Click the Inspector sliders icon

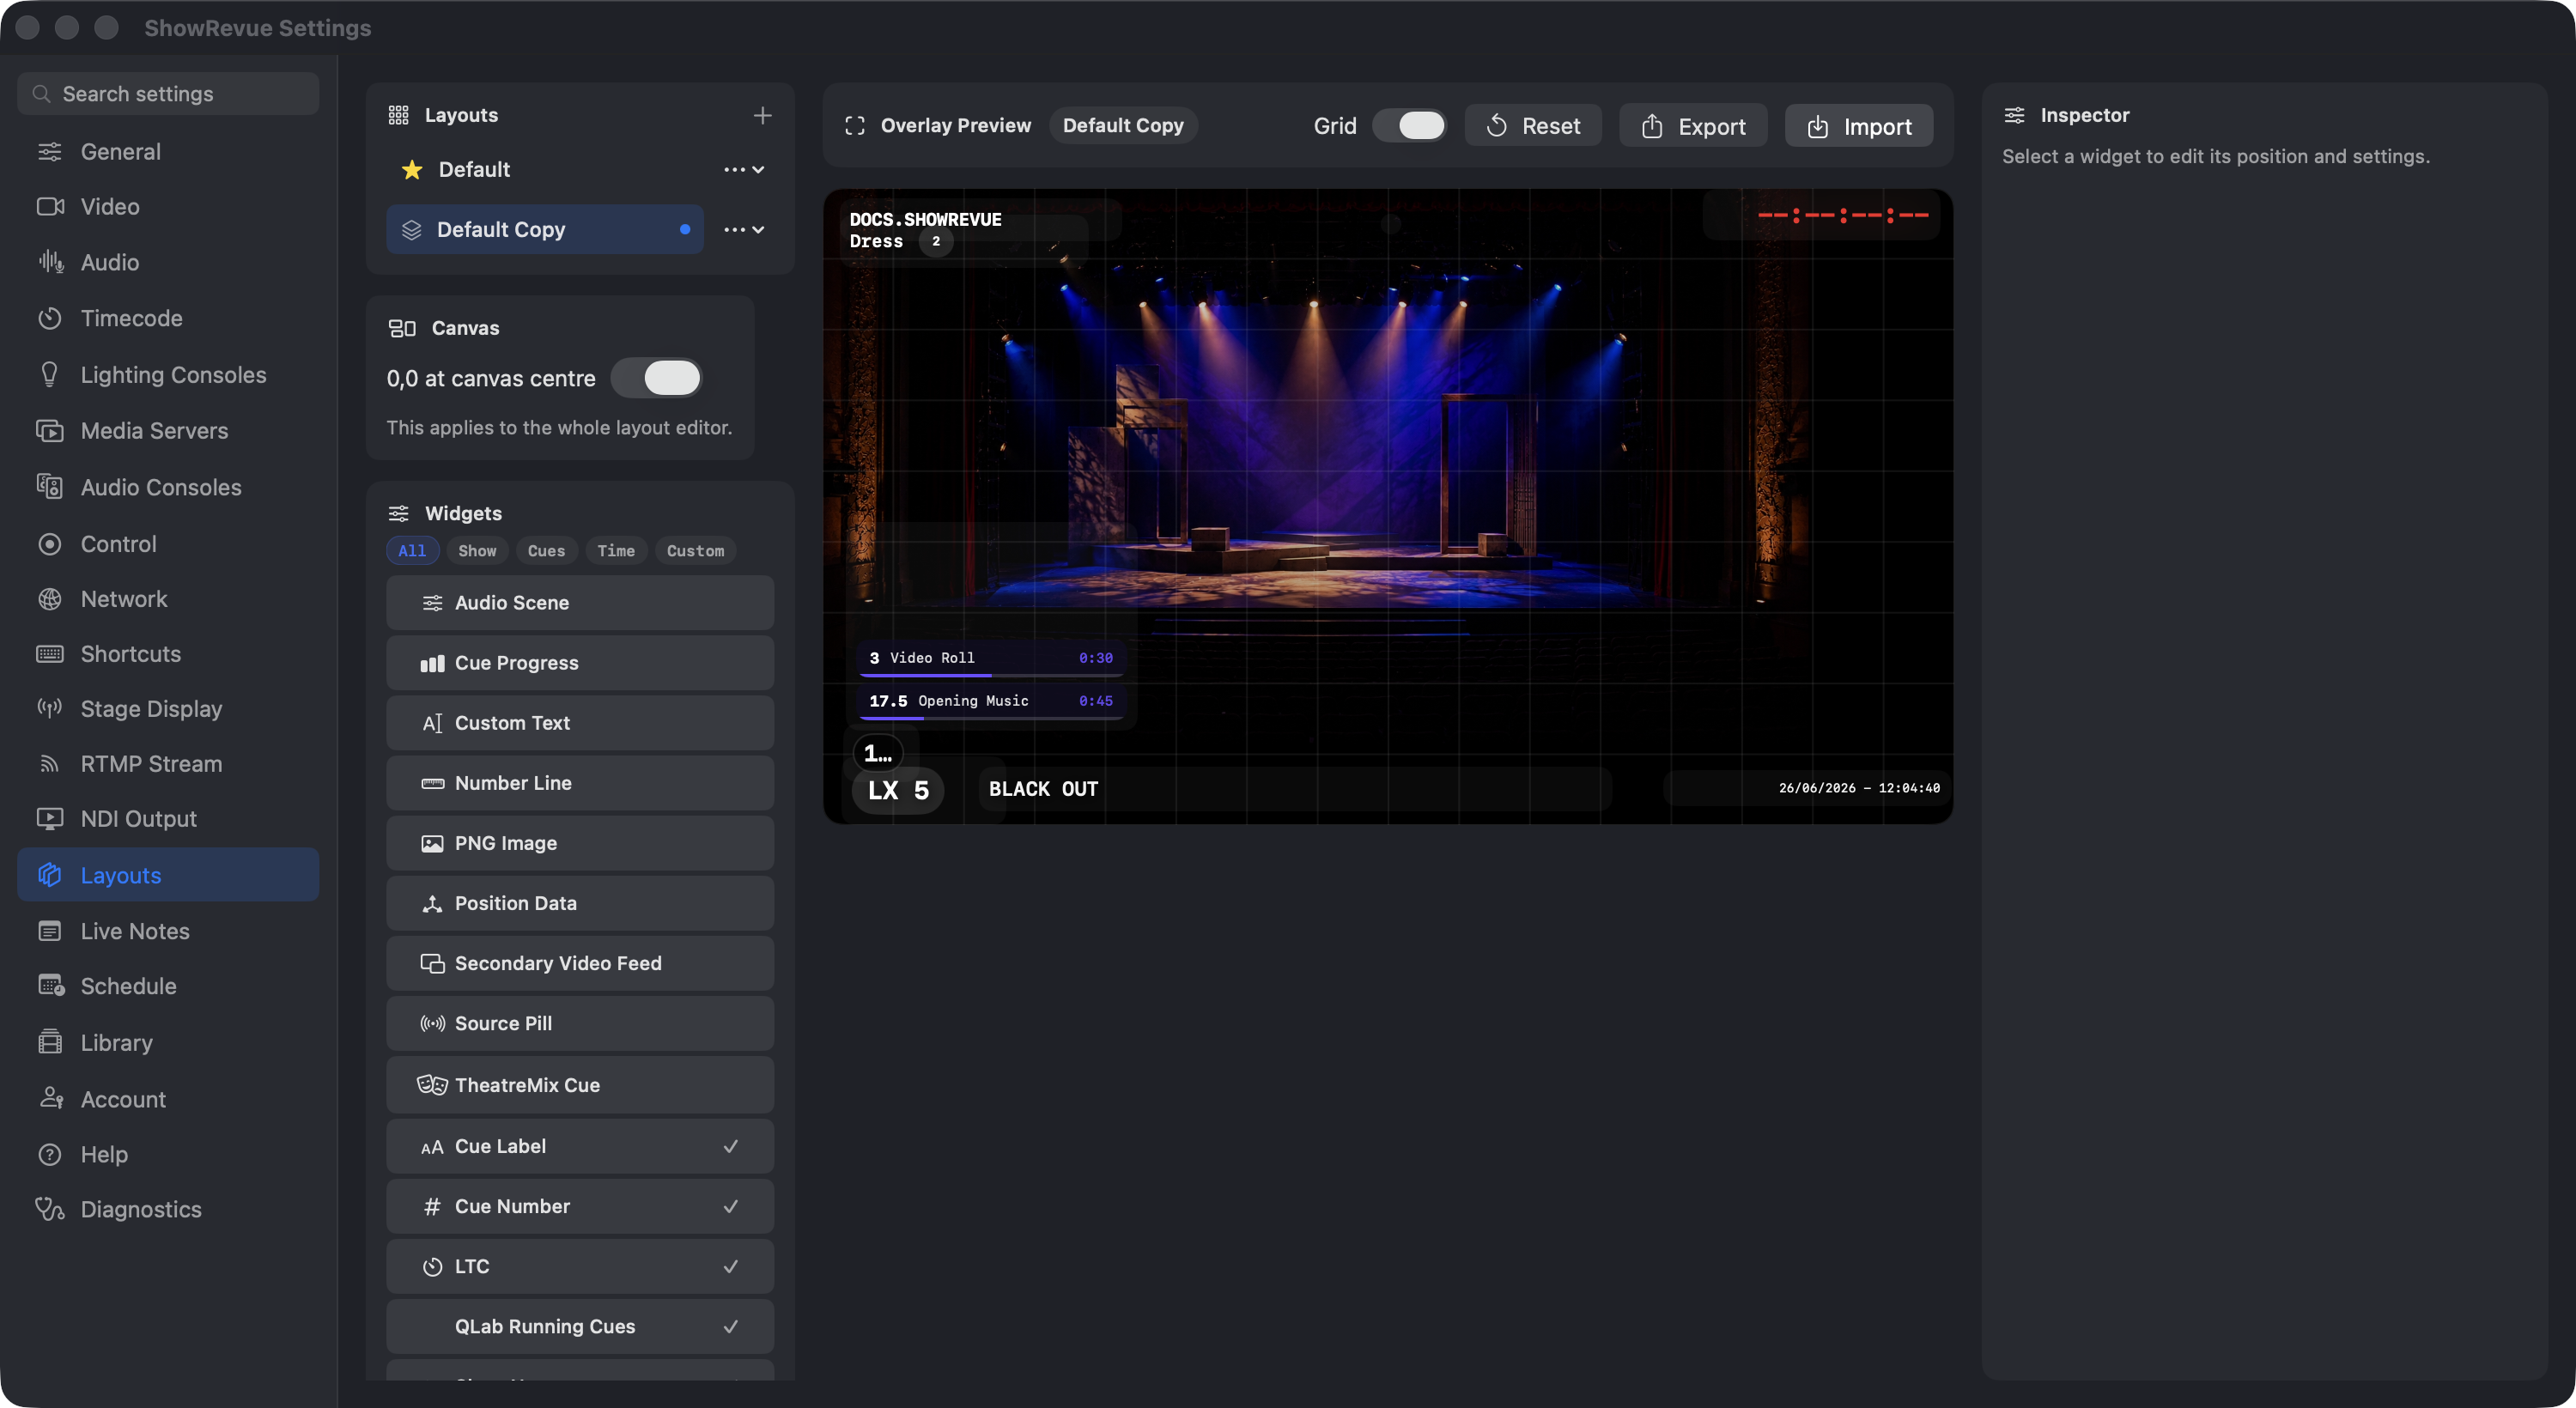(x=2014, y=115)
